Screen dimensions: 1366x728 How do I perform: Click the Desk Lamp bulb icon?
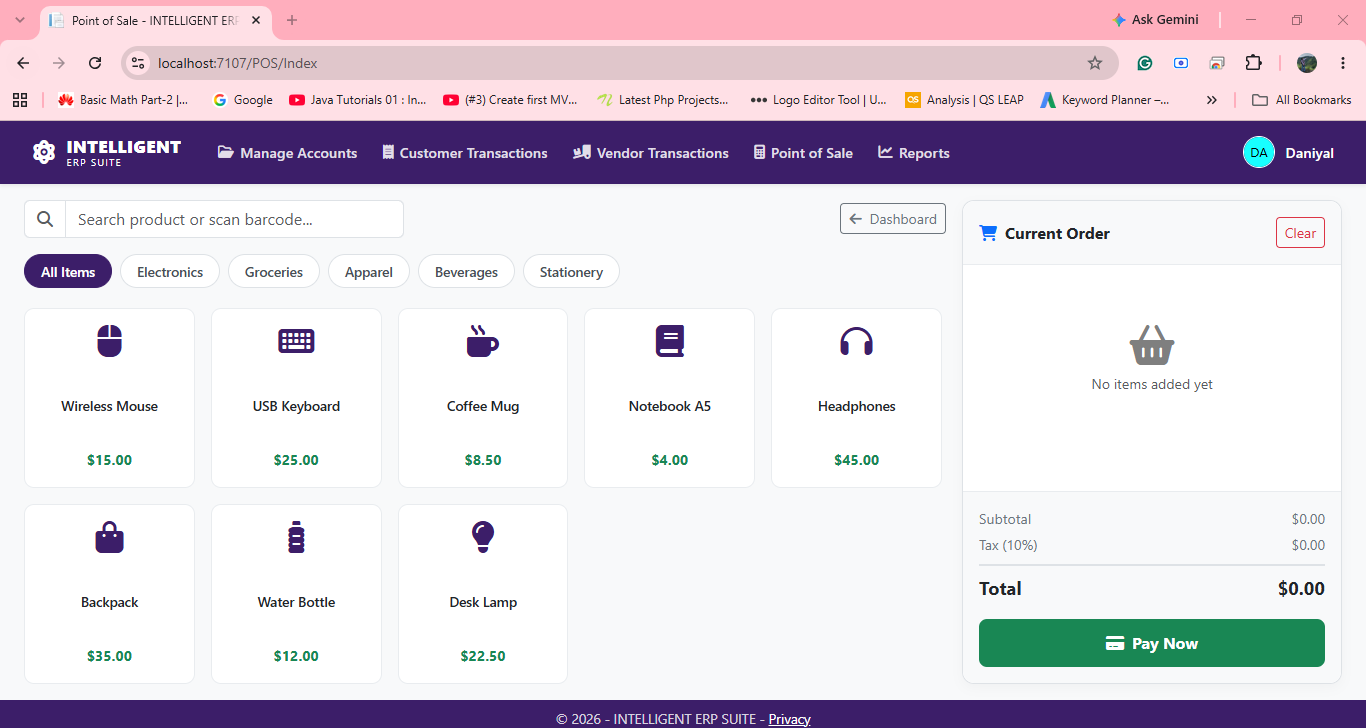pos(483,537)
